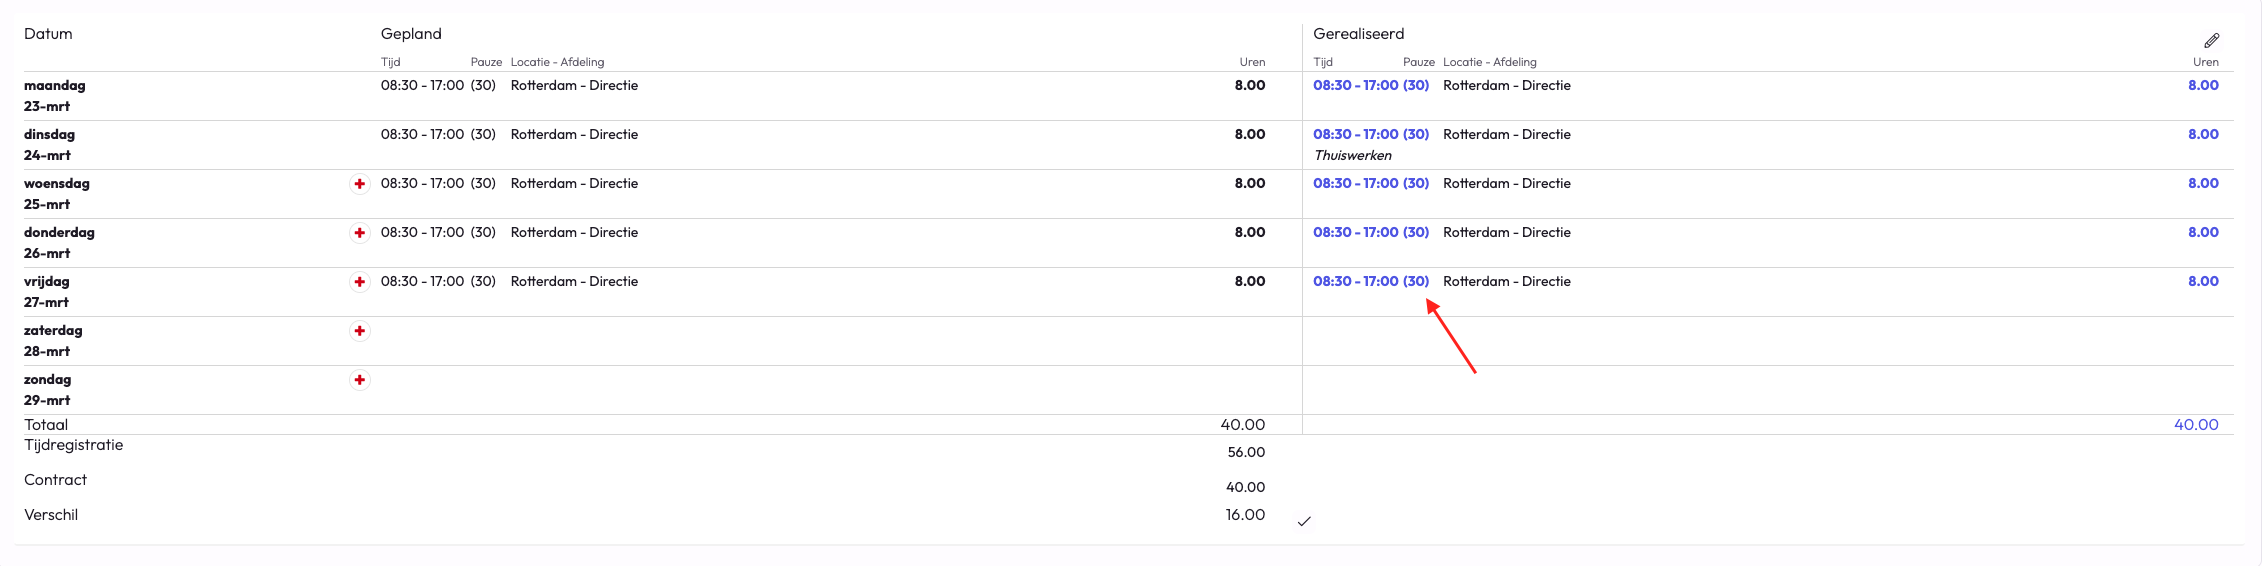Click the Thuiswerken note on dinsdag
The image size is (2262, 566).
pos(1353,156)
